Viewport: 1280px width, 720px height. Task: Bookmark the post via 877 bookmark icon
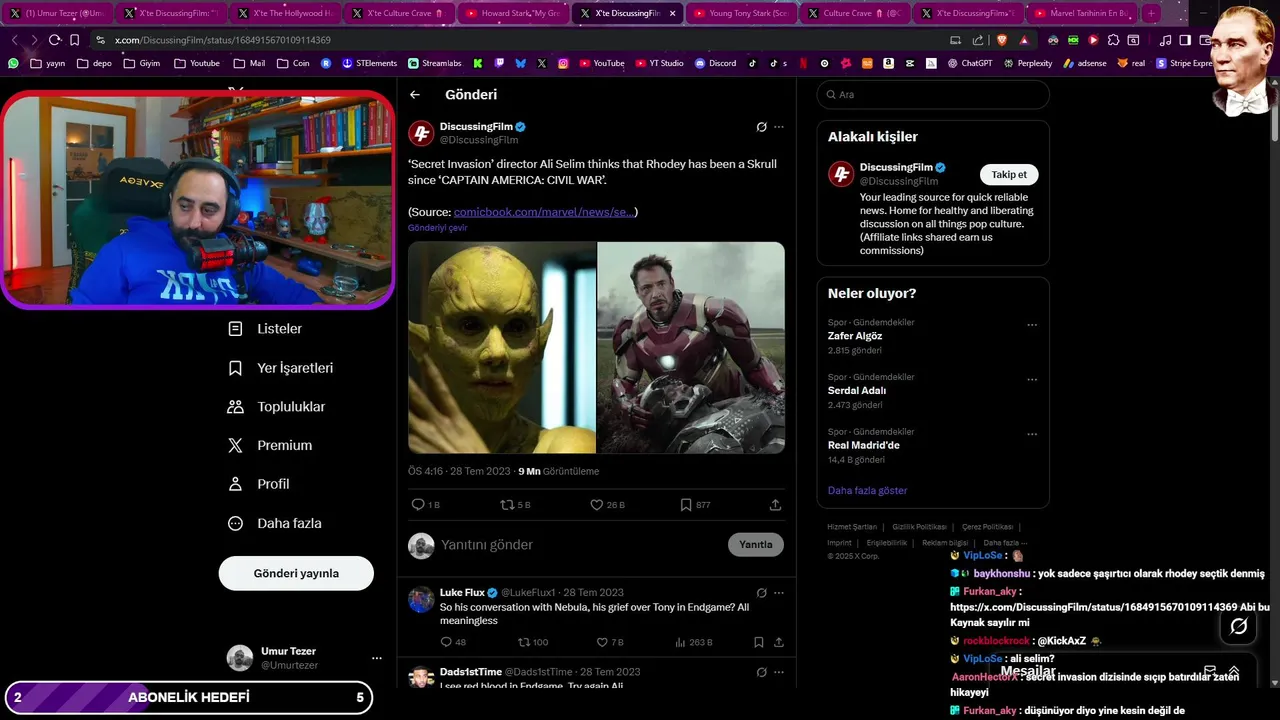pyautogui.click(x=686, y=505)
